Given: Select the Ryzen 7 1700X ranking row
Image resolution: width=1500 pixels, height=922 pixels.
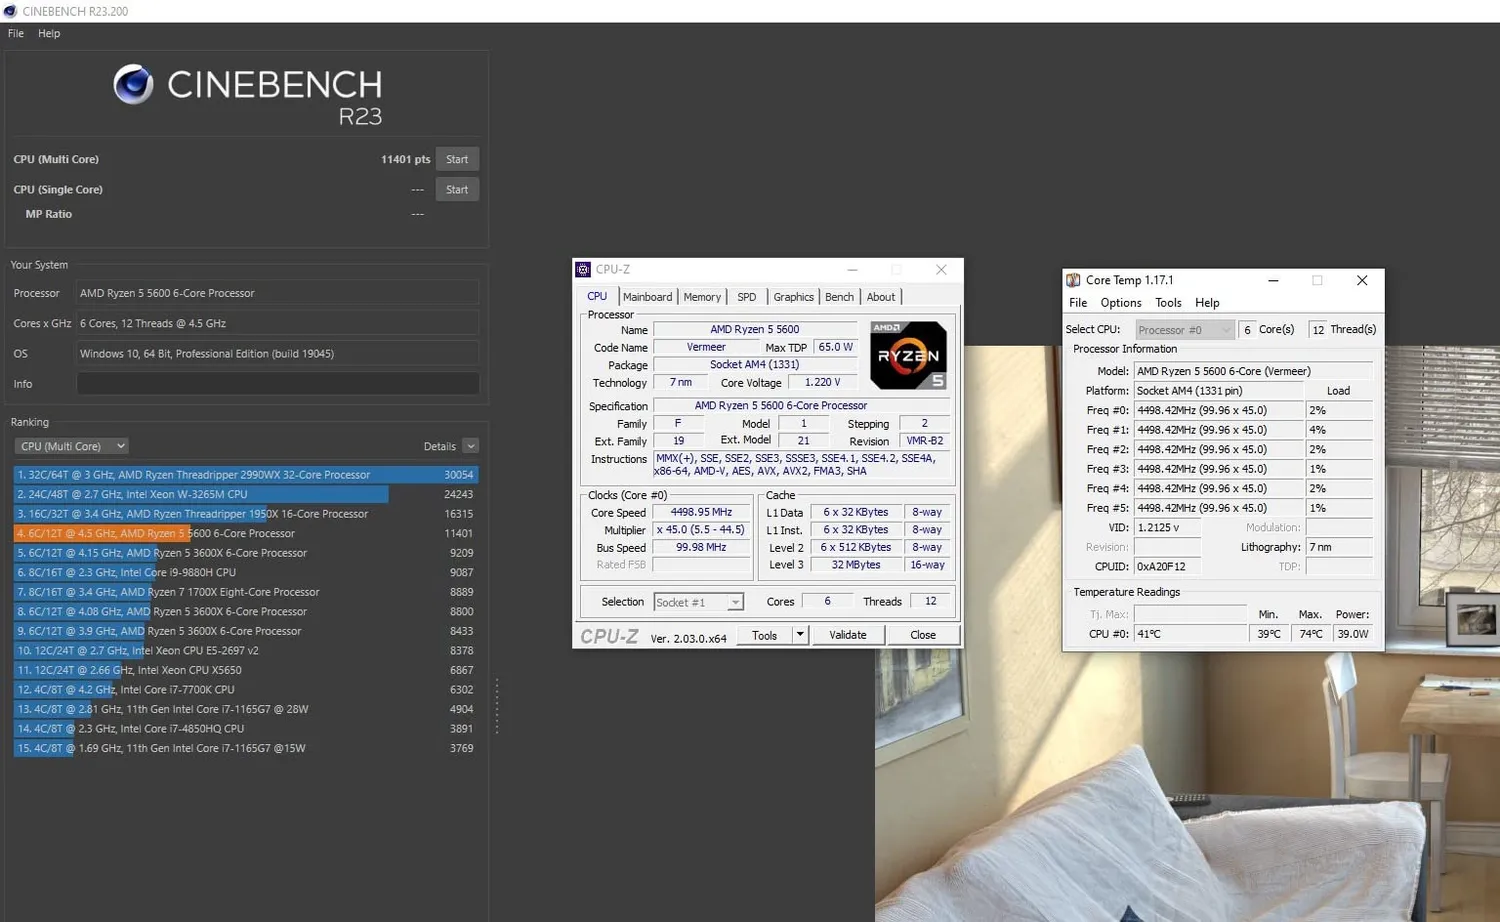Looking at the screenshot, I should (246, 592).
